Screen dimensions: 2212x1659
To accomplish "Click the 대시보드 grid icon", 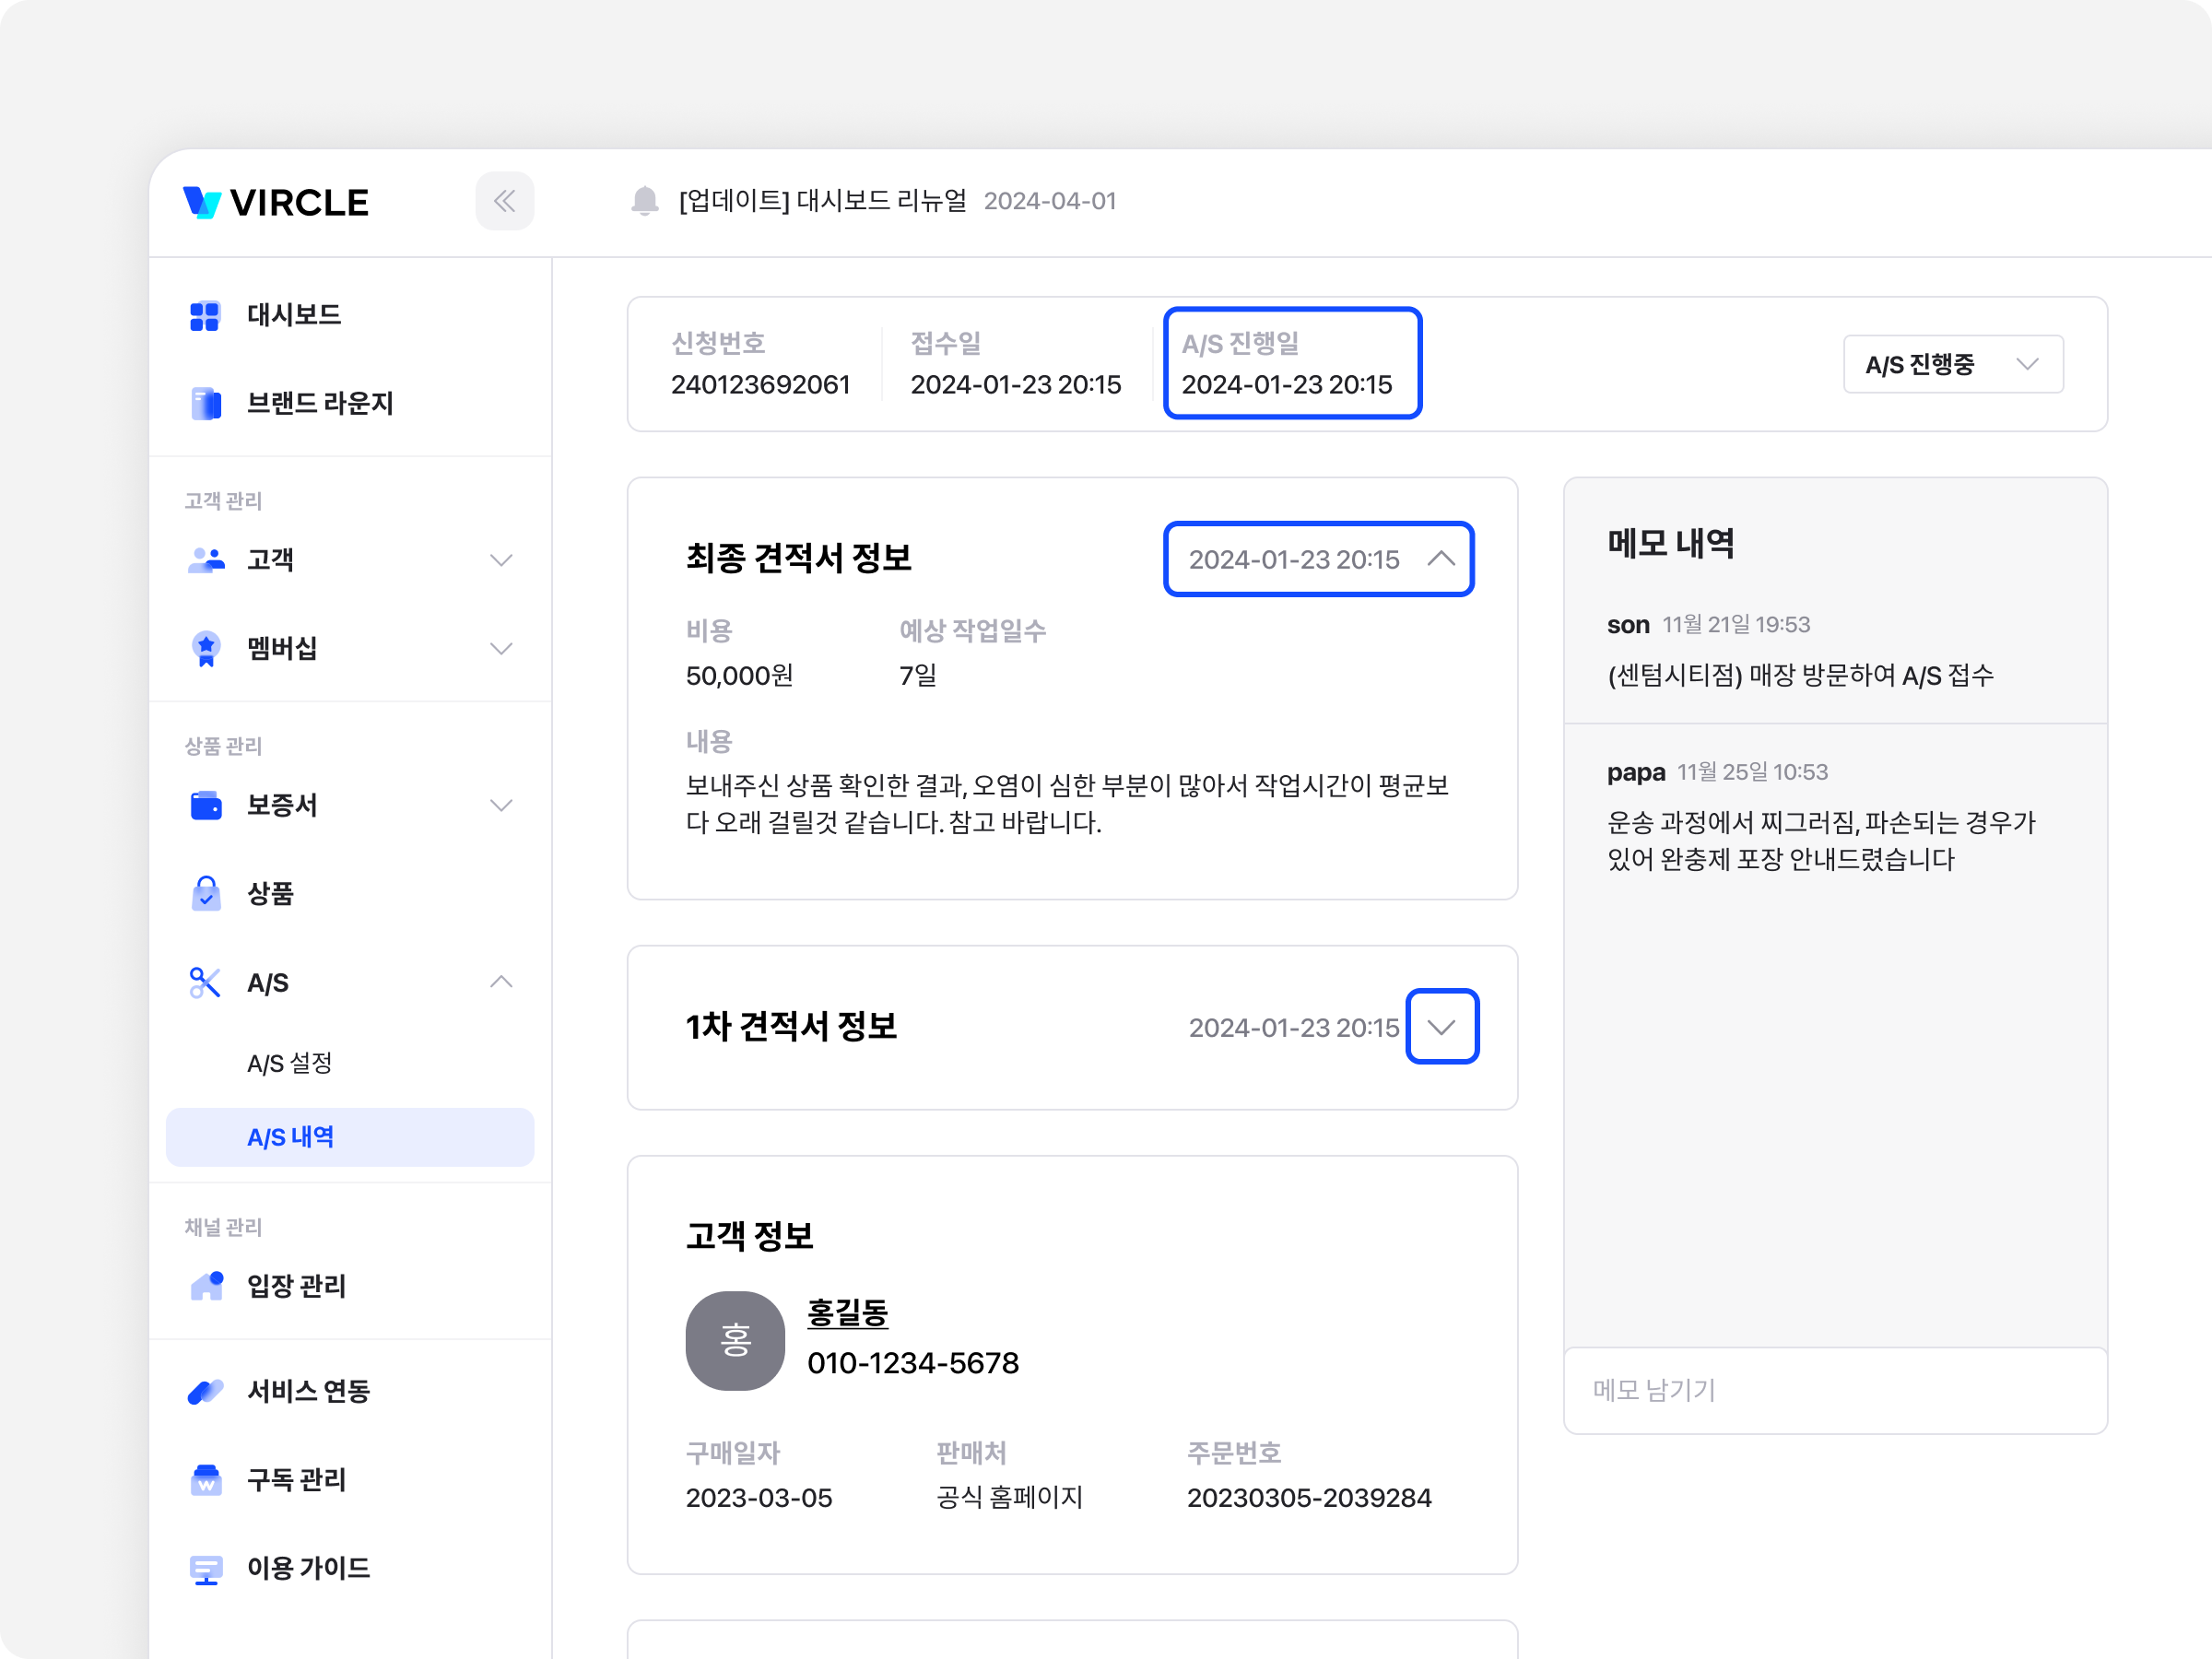I will pos(205,316).
